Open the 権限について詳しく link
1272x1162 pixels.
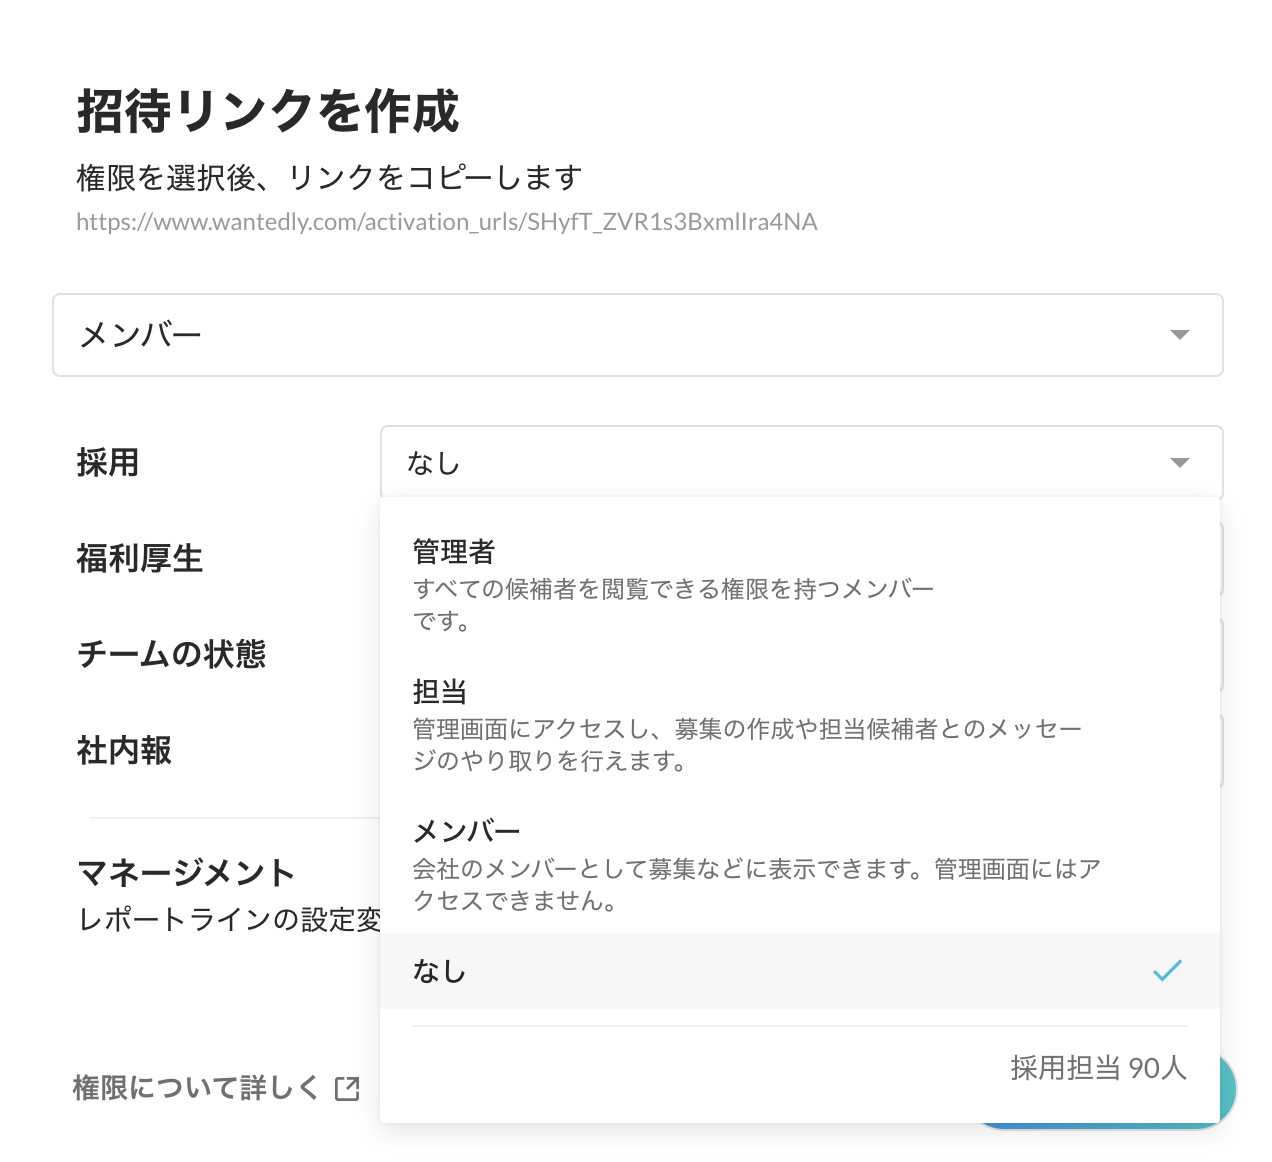[x=215, y=1088]
